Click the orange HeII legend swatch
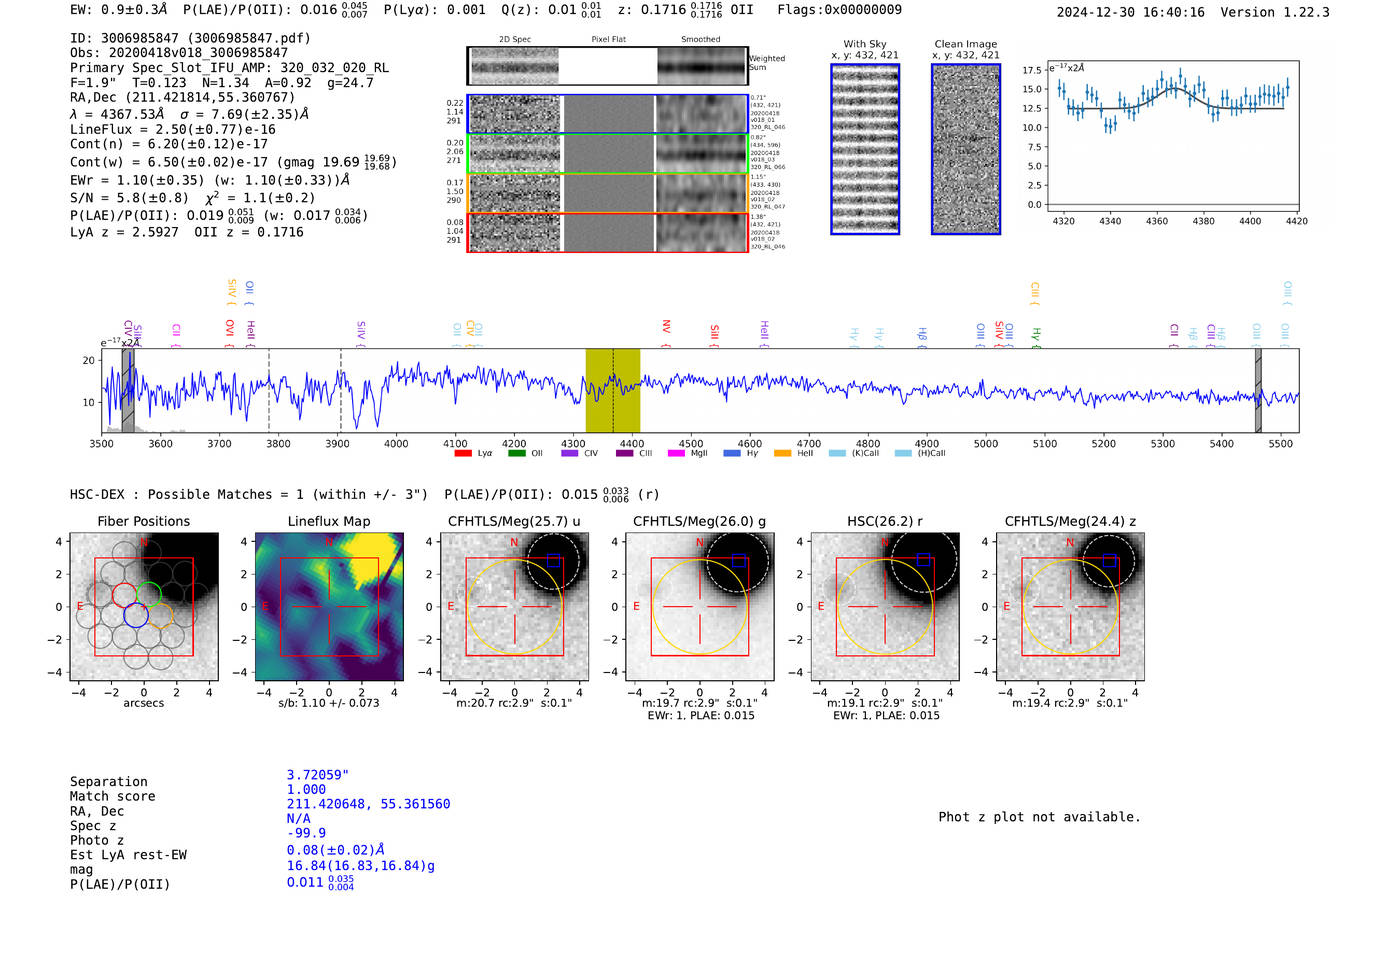This screenshot has height=953, width=1400. (x=783, y=454)
